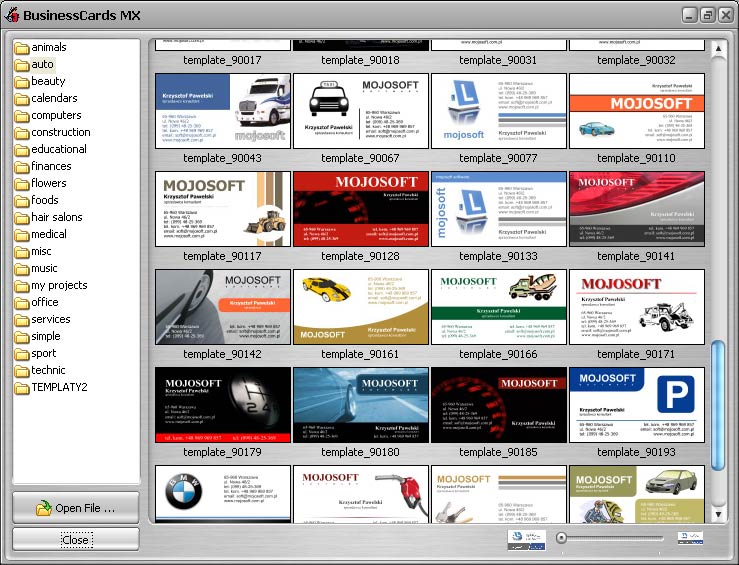This screenshot has width=739, height=565.
Task: Select the bulldozer card template_90117
Action: click(223, 209)
